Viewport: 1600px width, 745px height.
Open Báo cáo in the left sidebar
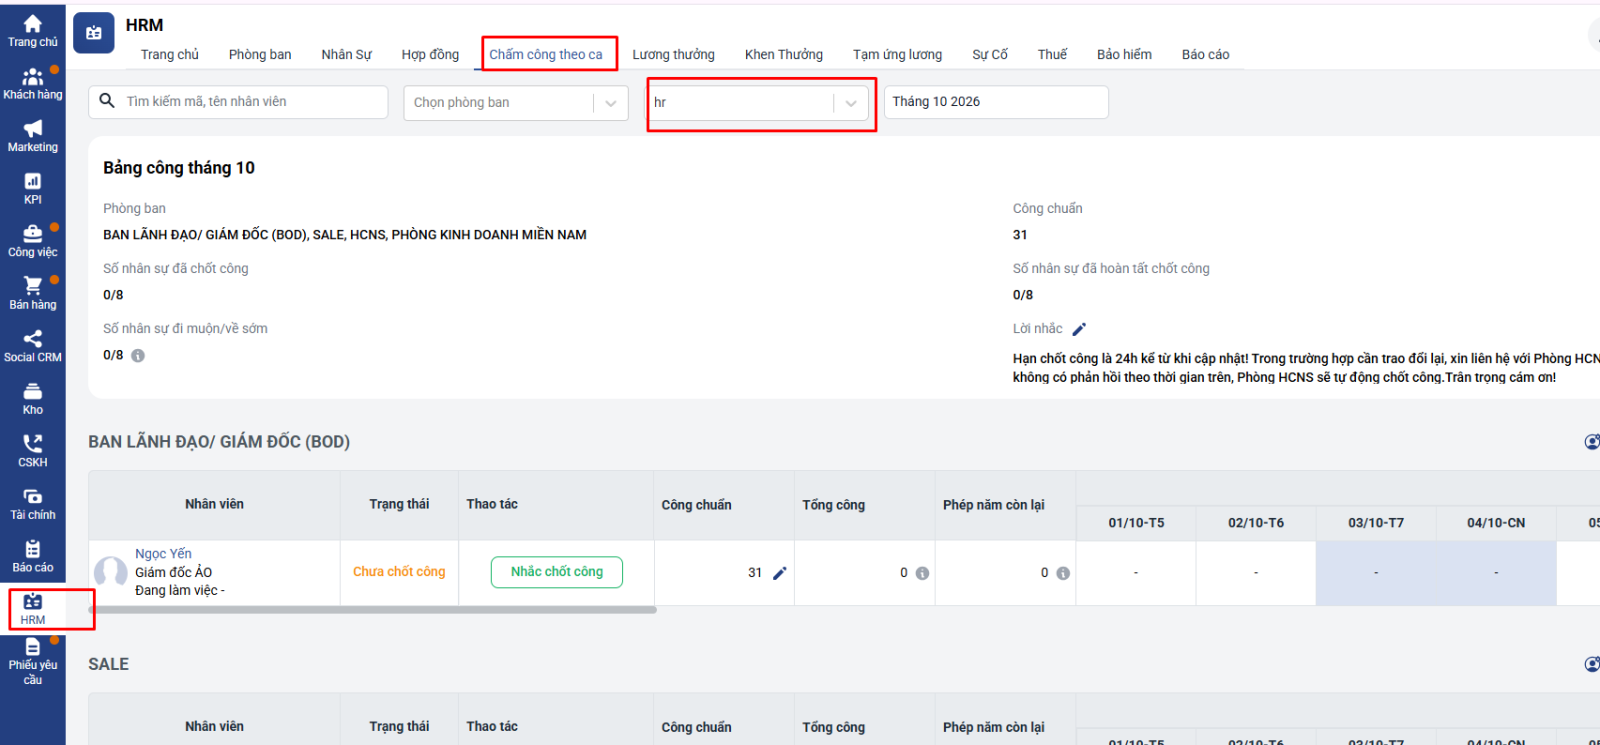[33, 556]
